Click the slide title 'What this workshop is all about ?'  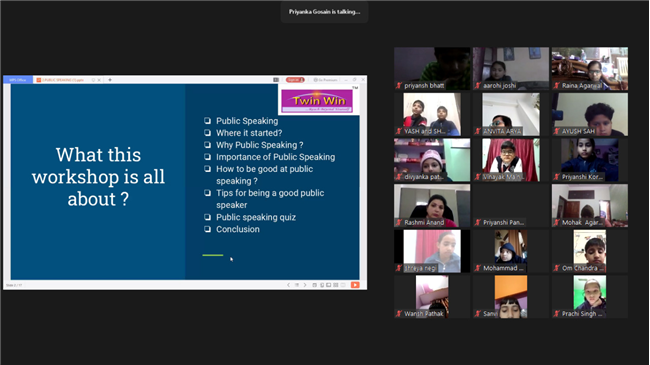(98, 177)
